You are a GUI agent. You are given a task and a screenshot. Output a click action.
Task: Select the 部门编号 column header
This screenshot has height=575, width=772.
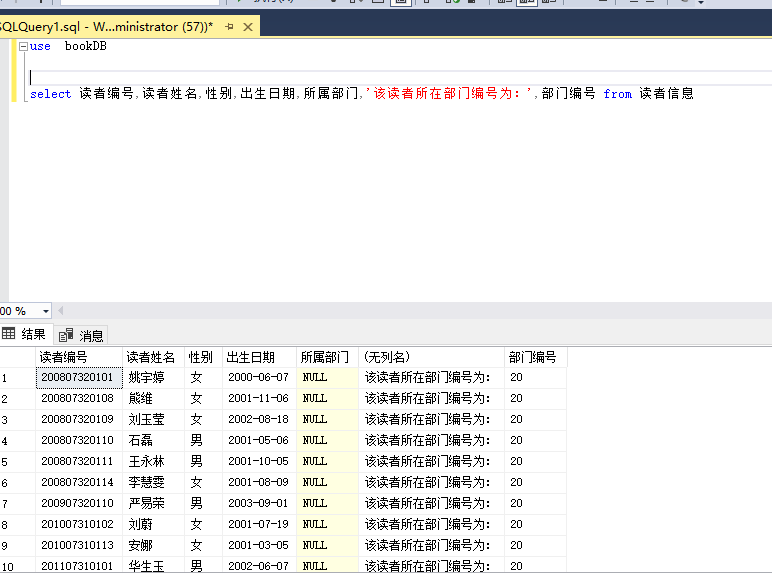tap(536, 357)
